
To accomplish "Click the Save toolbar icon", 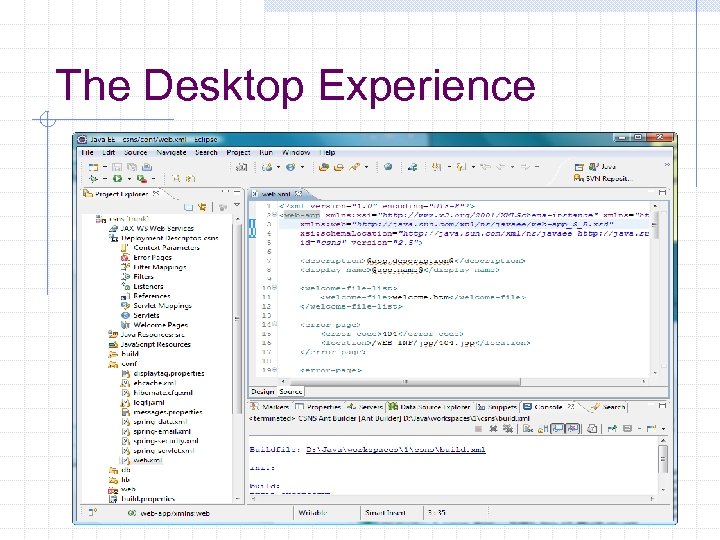I will click(117, 167).
